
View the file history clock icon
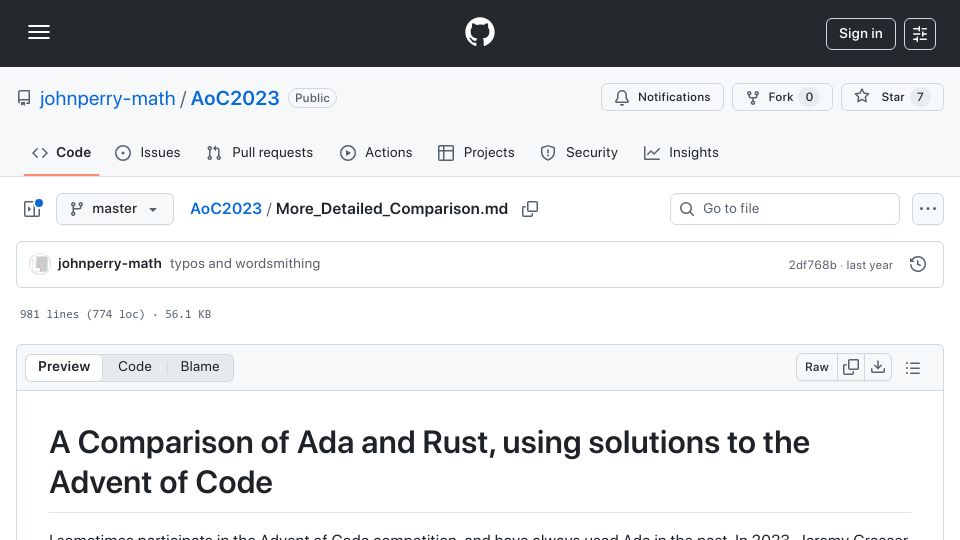point(917,264)
